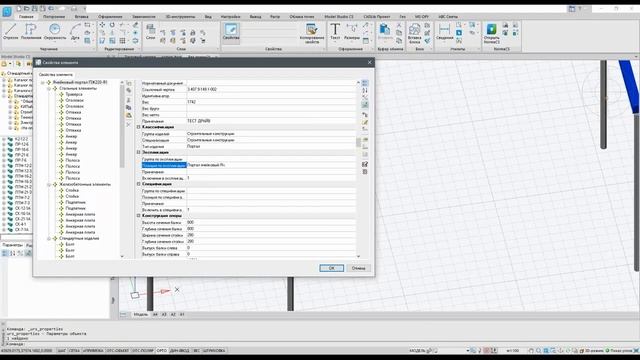The image size is (640, 360).
Task: Toggle ОТС-ОБЪЕКТ object tracking in status bar
Action: coord(118,351)
